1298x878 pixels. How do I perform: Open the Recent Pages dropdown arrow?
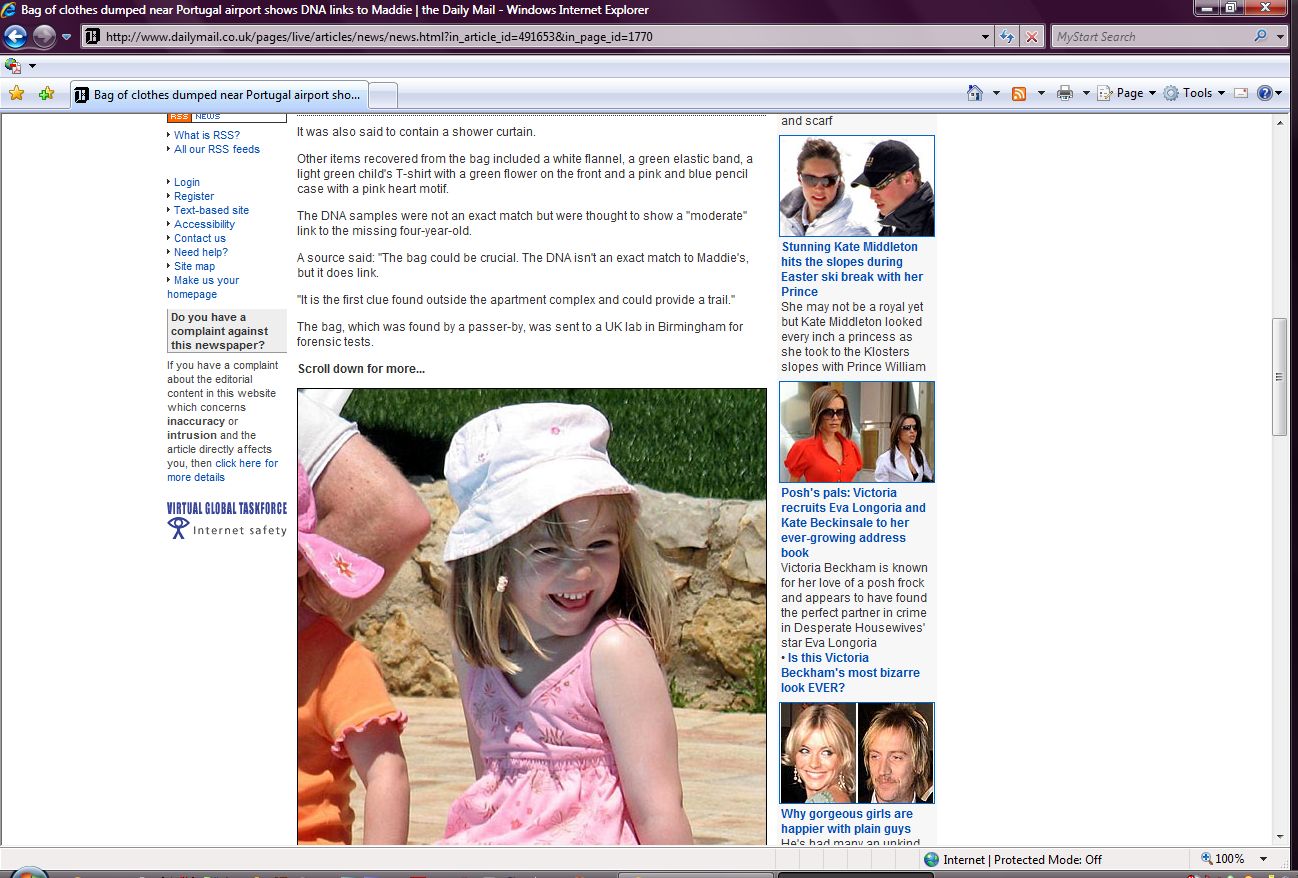coord(67,37)
